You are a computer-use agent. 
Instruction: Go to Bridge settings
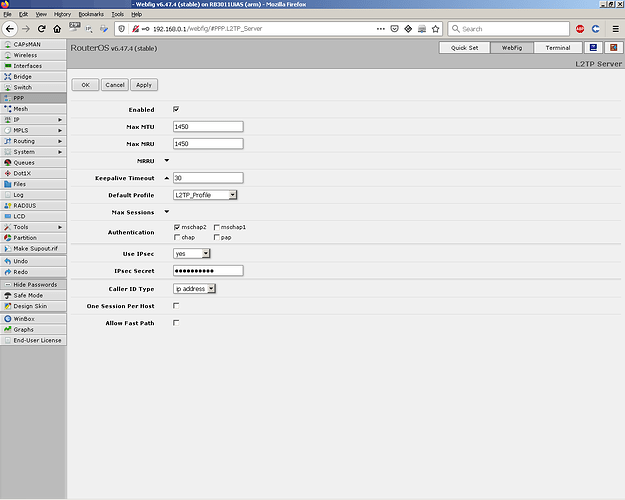pyautogui.click(x=33, y=77)
